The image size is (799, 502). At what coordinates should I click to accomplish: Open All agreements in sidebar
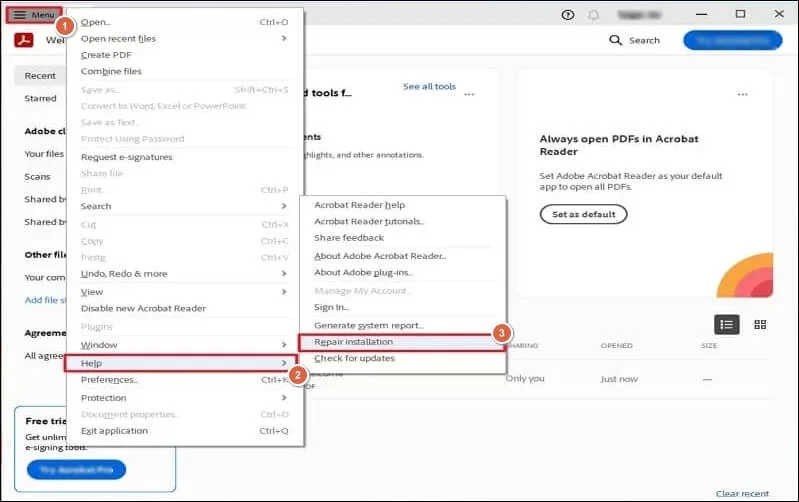click(45, 356)
